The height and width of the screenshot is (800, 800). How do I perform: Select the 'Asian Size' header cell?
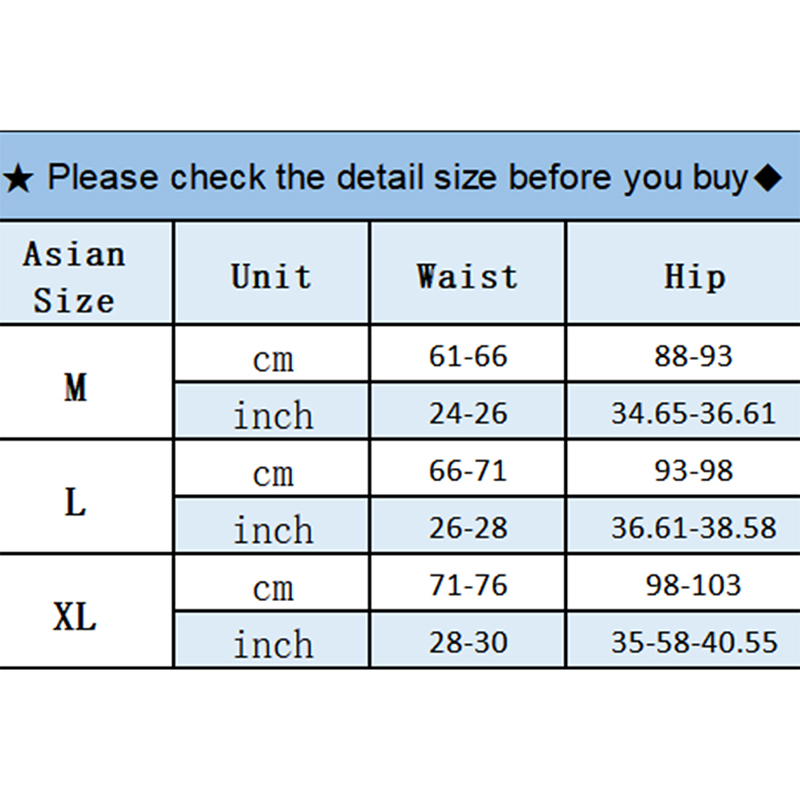[75, 276]
